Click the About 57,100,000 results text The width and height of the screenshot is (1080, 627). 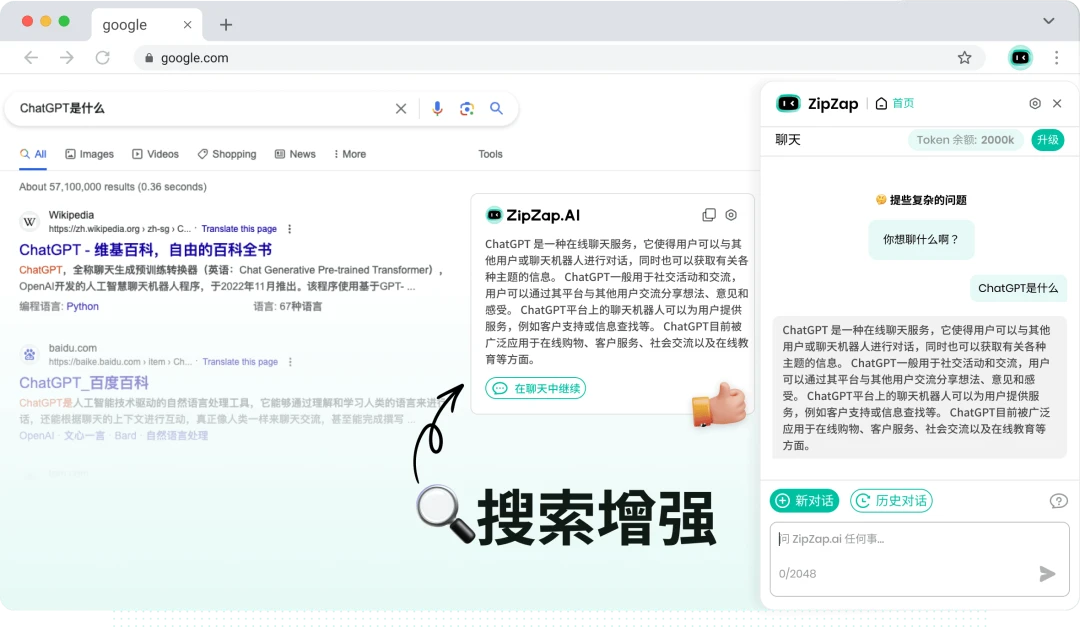click(x=113, y=187)
